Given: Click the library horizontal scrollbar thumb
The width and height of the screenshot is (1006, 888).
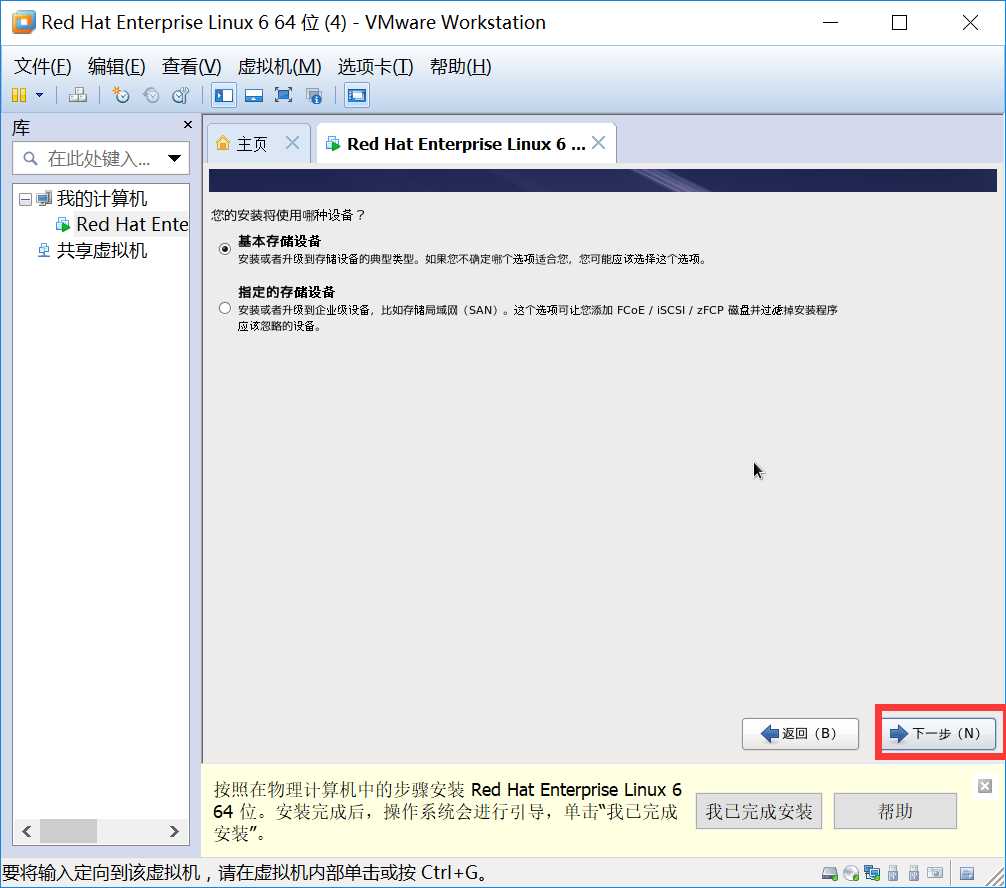Looking at the screenshot, I should pos(68,832).
